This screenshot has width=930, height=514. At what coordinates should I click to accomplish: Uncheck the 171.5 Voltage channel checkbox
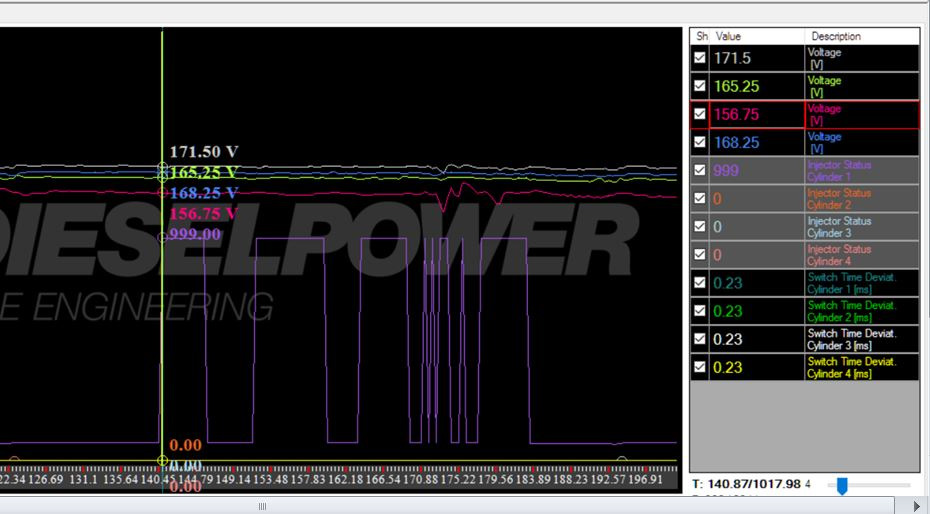(700, 58)
